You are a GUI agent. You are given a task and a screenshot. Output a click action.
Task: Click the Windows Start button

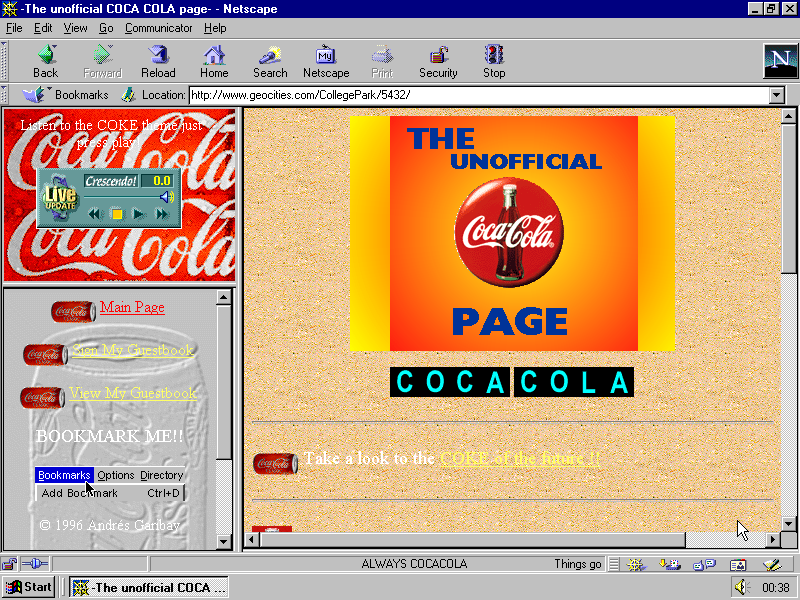click(29, 587)
